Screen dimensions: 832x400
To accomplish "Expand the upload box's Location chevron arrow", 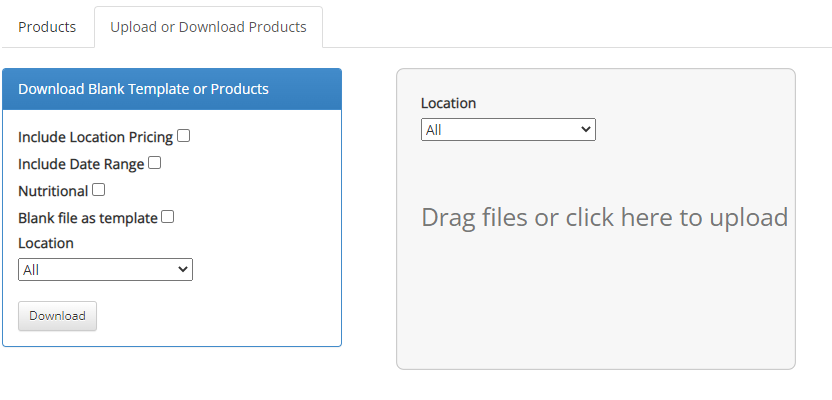I will point(586,129).
